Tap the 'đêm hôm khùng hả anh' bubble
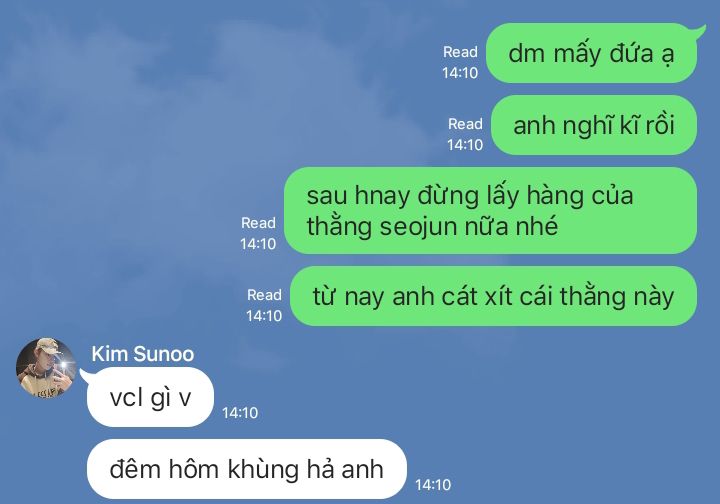Viewport: 720px width, 504px height. point(247,469)
